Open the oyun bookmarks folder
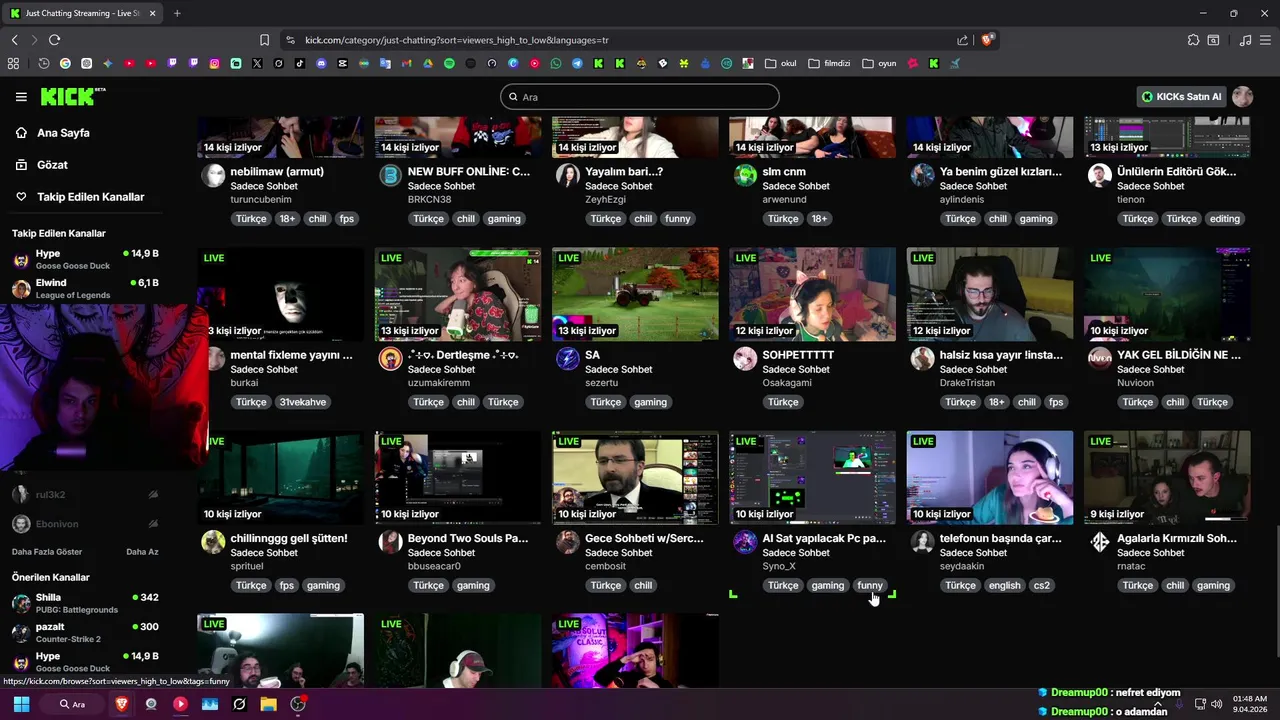Image resolution: width=1280 pixels, height=720 pixels. point(880,63)
